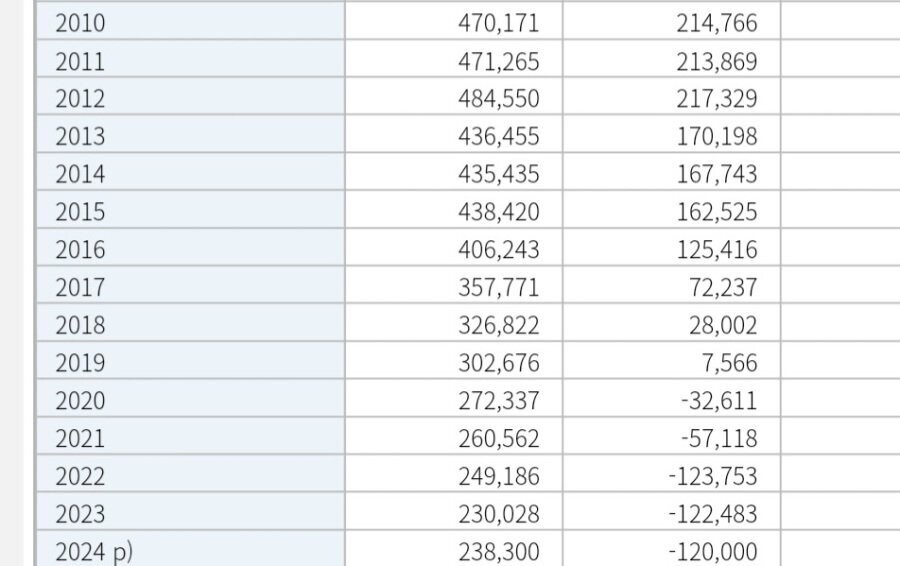
Task: Select the 2011 year cell
Action: coord(191,59)
